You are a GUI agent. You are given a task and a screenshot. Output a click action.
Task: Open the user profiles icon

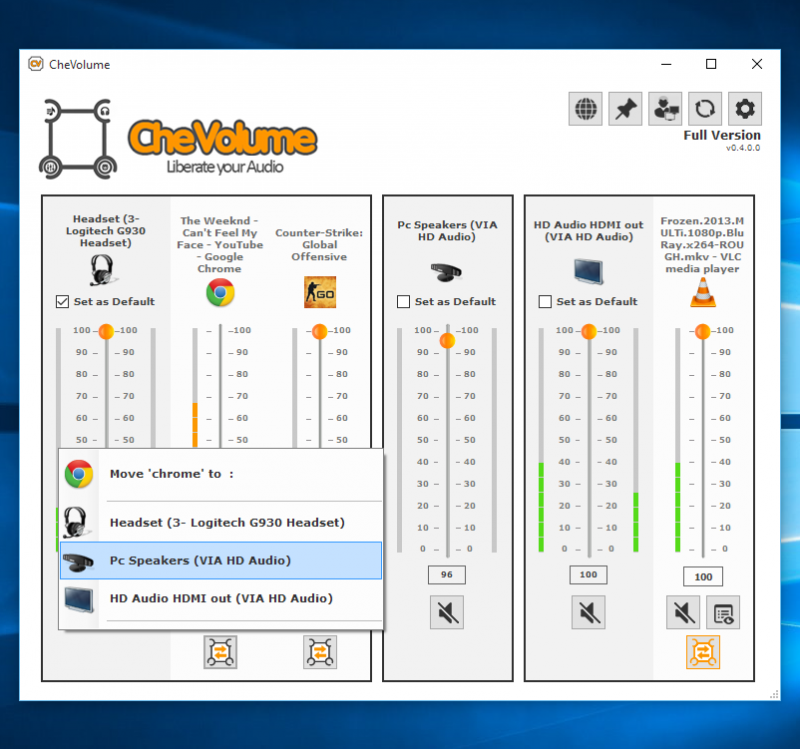pos(665,109)
